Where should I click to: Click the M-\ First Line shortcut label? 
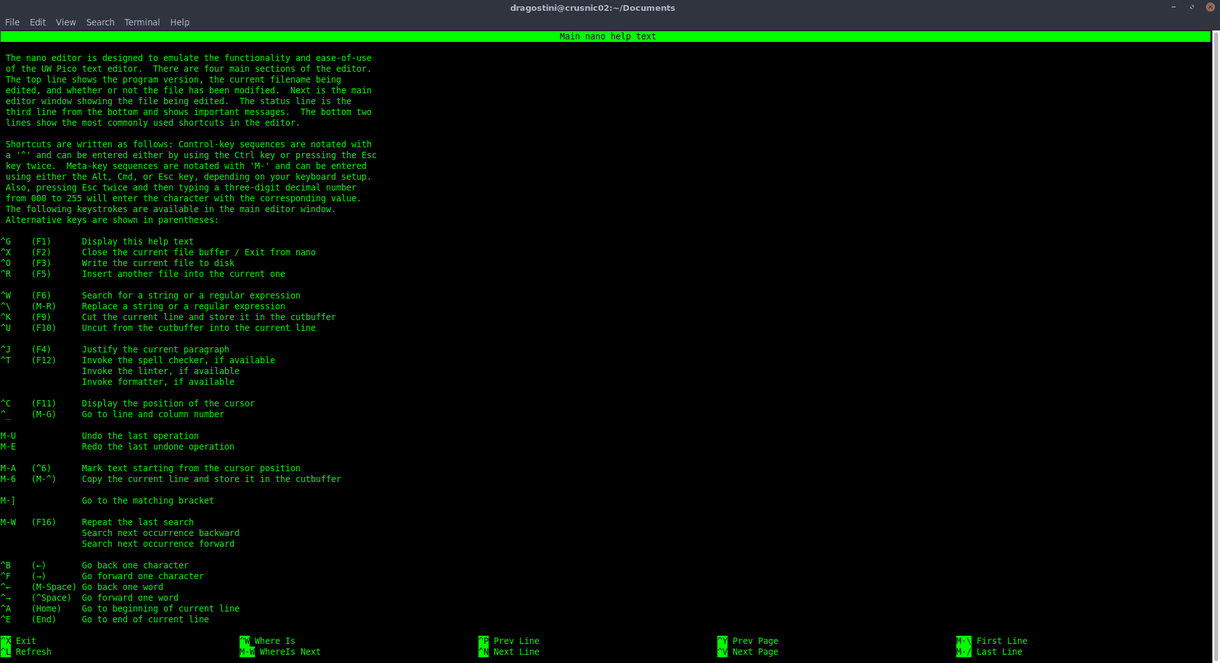point(992,641)
